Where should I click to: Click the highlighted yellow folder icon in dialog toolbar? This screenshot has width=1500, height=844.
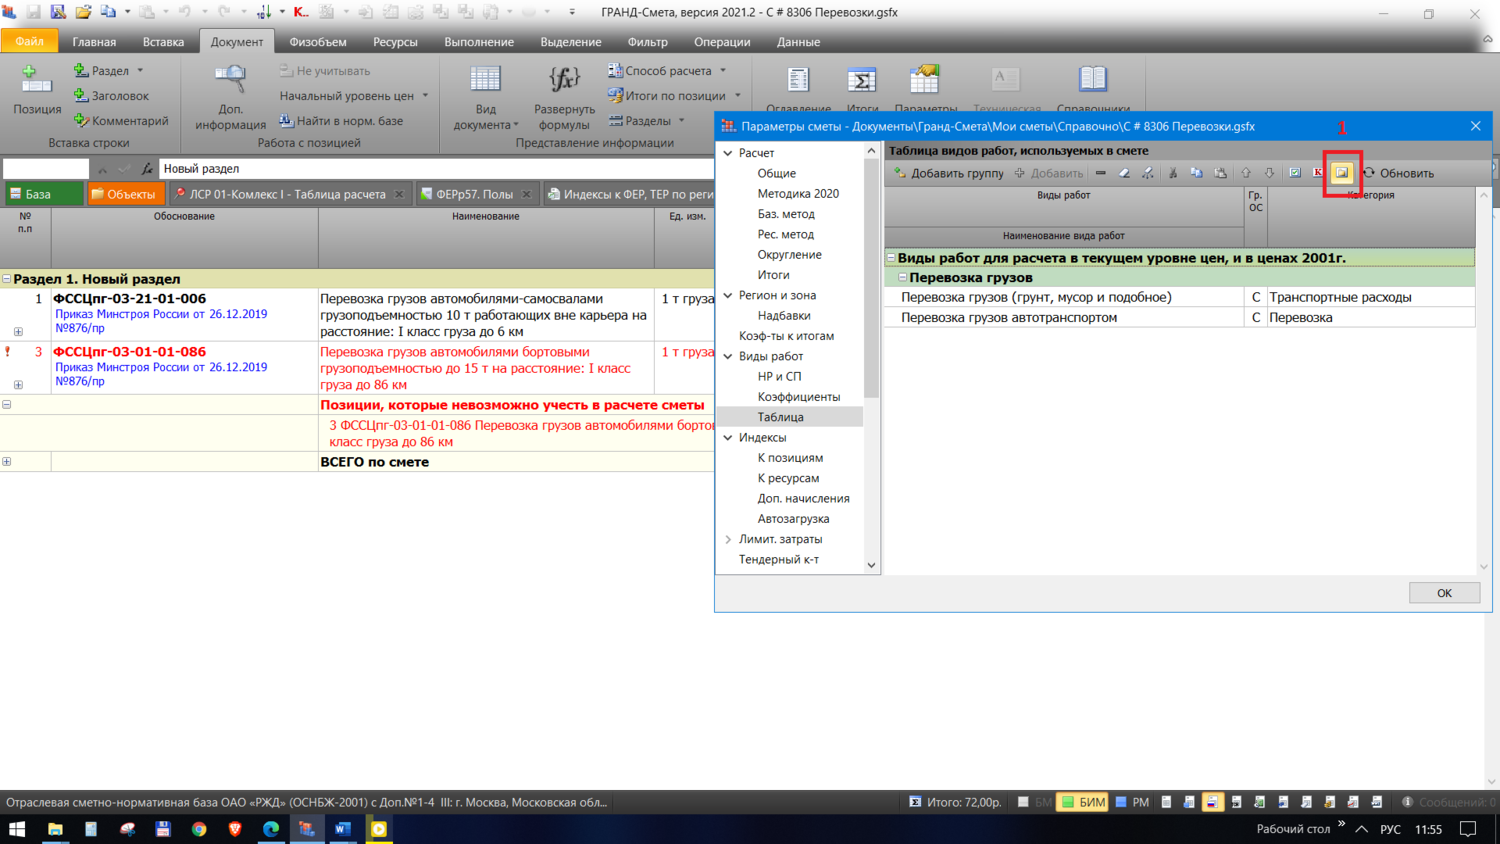point(1342,173)
